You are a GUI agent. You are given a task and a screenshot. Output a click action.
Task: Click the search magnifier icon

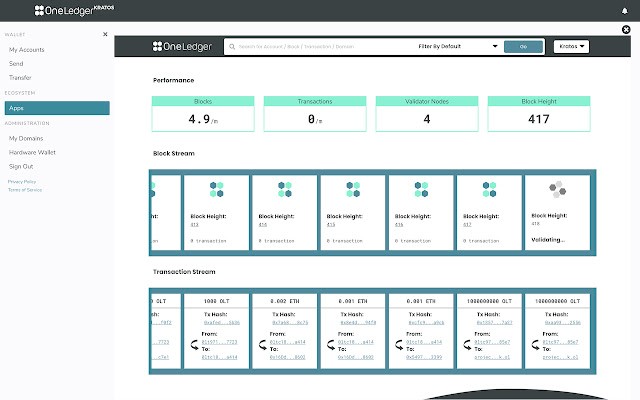(232, 47)
